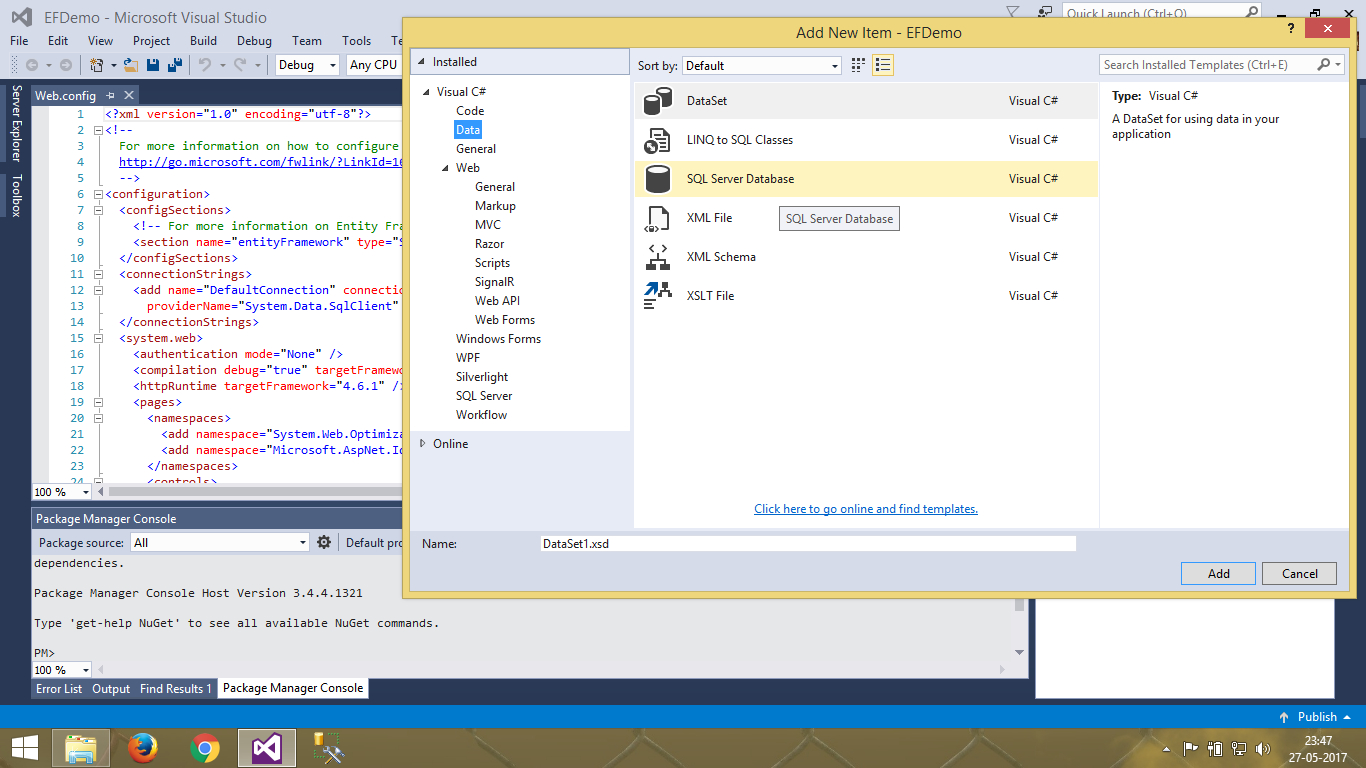Open the Debug configuration dropdown
This screenshot has height=768, width=1366.
tap(308, 65)
